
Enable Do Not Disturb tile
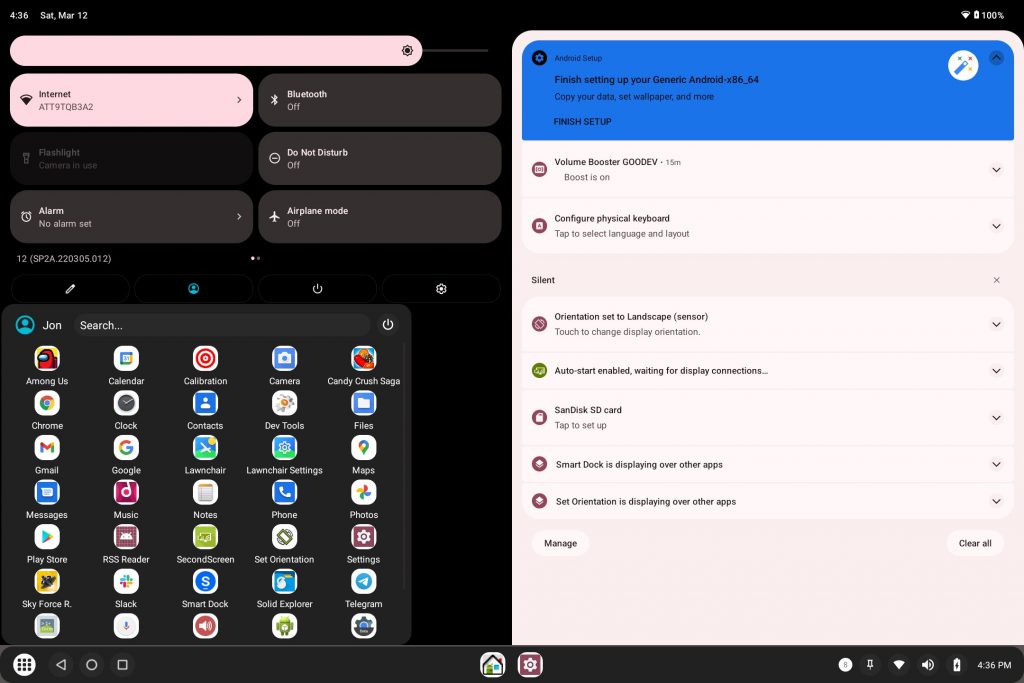pyautogui.click(x=379, y=159)
